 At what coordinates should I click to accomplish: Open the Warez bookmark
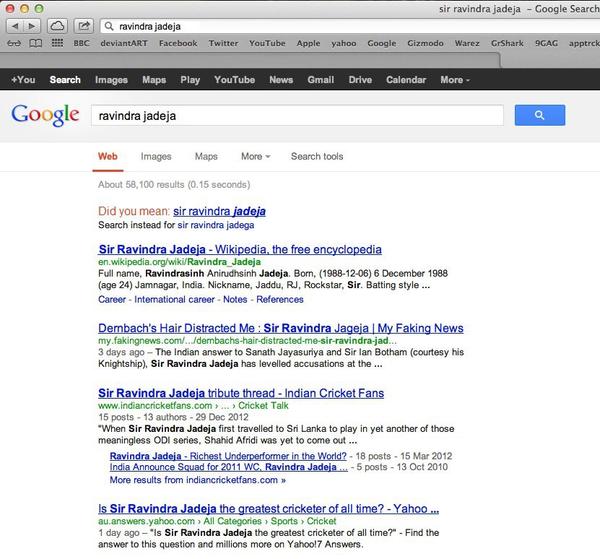click(x=467, y=43)
